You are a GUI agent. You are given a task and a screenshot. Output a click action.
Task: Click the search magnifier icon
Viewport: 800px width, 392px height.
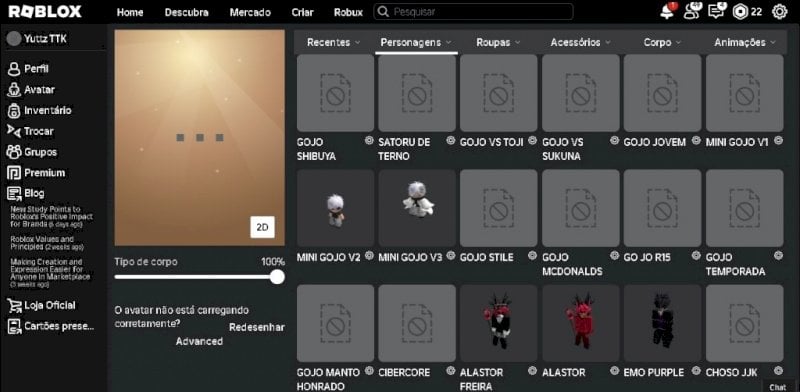click(x=383, y=12)
